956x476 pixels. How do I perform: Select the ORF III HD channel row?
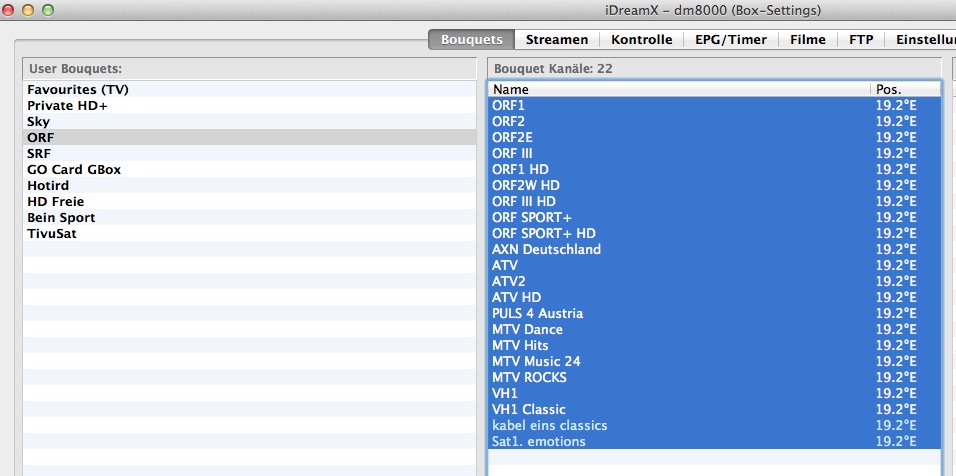[715, 201]
